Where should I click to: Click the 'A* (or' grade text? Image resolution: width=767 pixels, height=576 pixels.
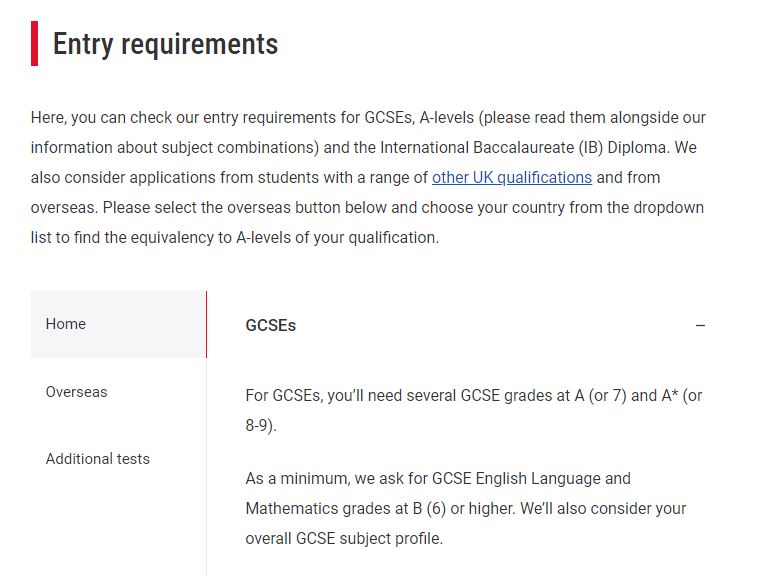(x=682, y=395)
